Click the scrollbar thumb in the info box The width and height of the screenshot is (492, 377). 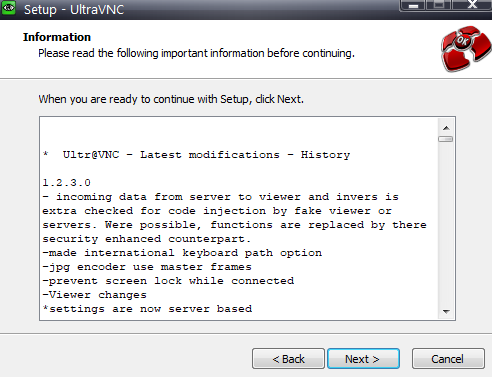click(x=446, y=139)
